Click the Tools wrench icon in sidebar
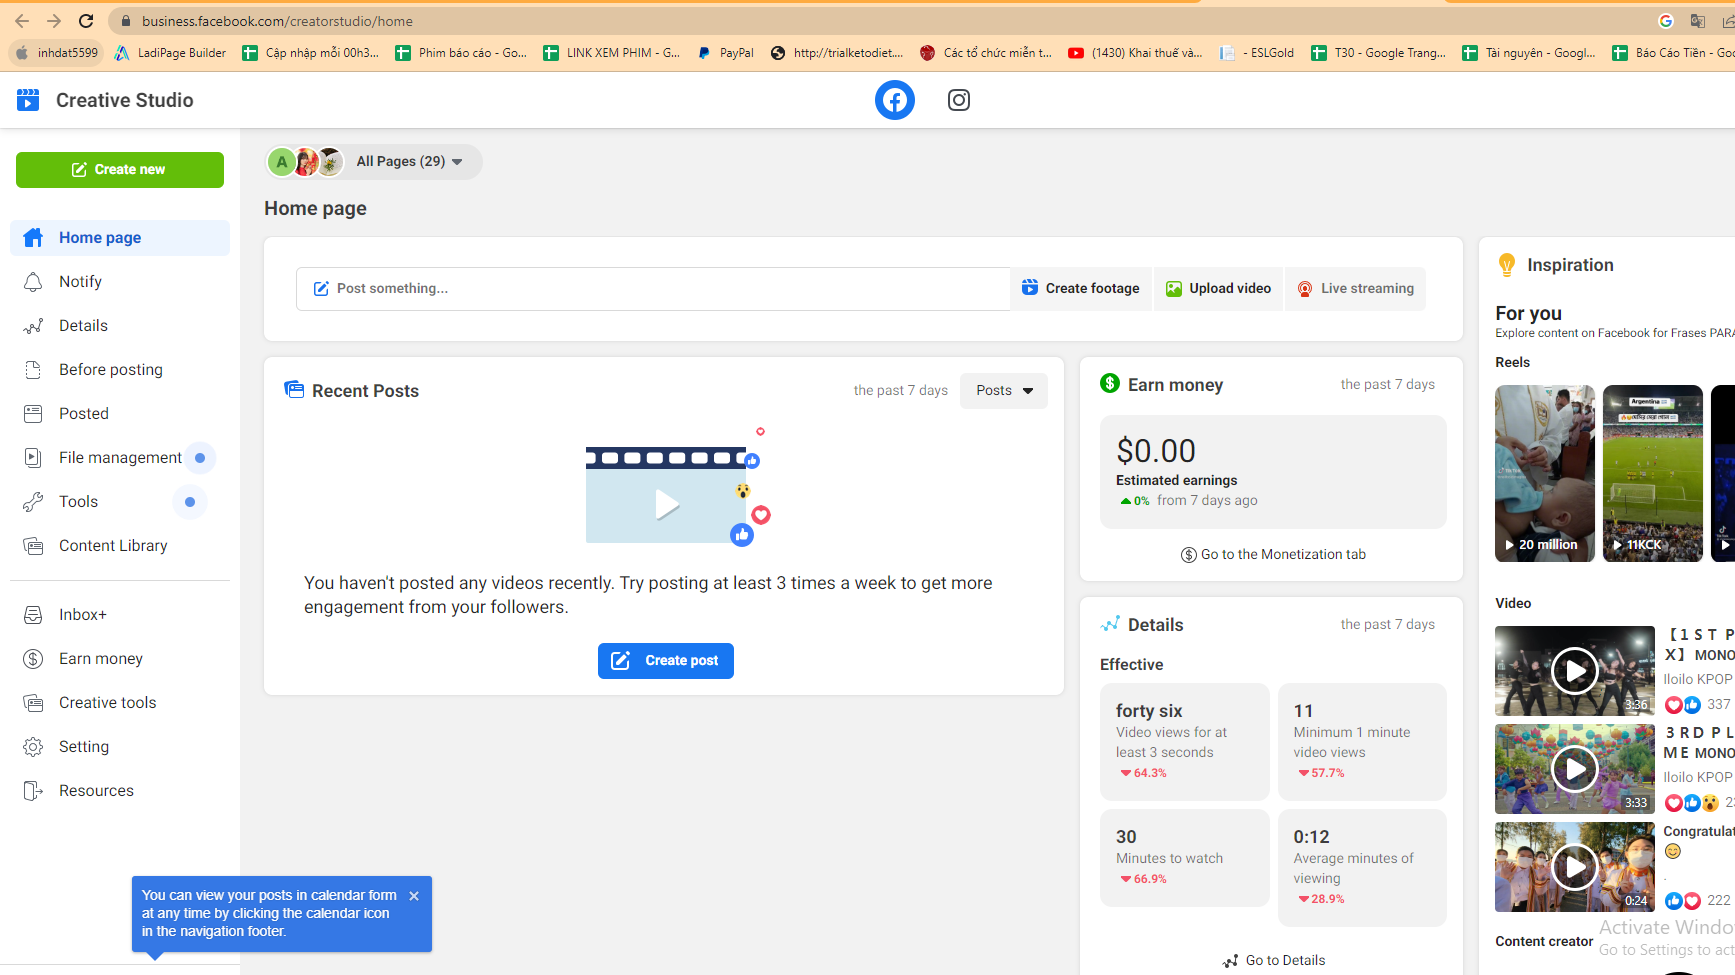The height and width of the screenshot is (975, 1735). coord(33,502)
